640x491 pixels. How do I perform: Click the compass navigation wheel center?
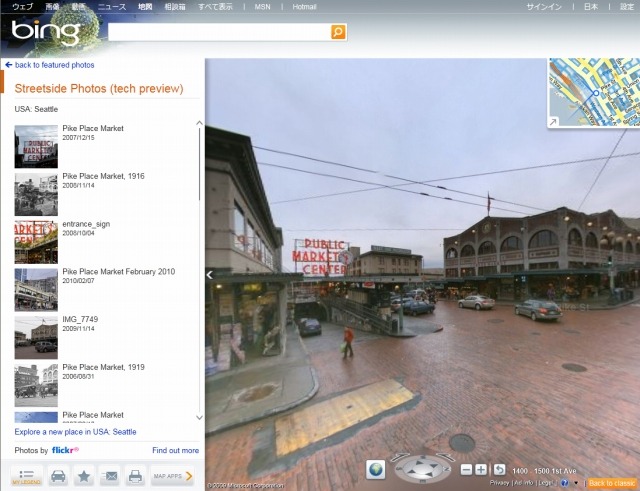coord(423,470)
